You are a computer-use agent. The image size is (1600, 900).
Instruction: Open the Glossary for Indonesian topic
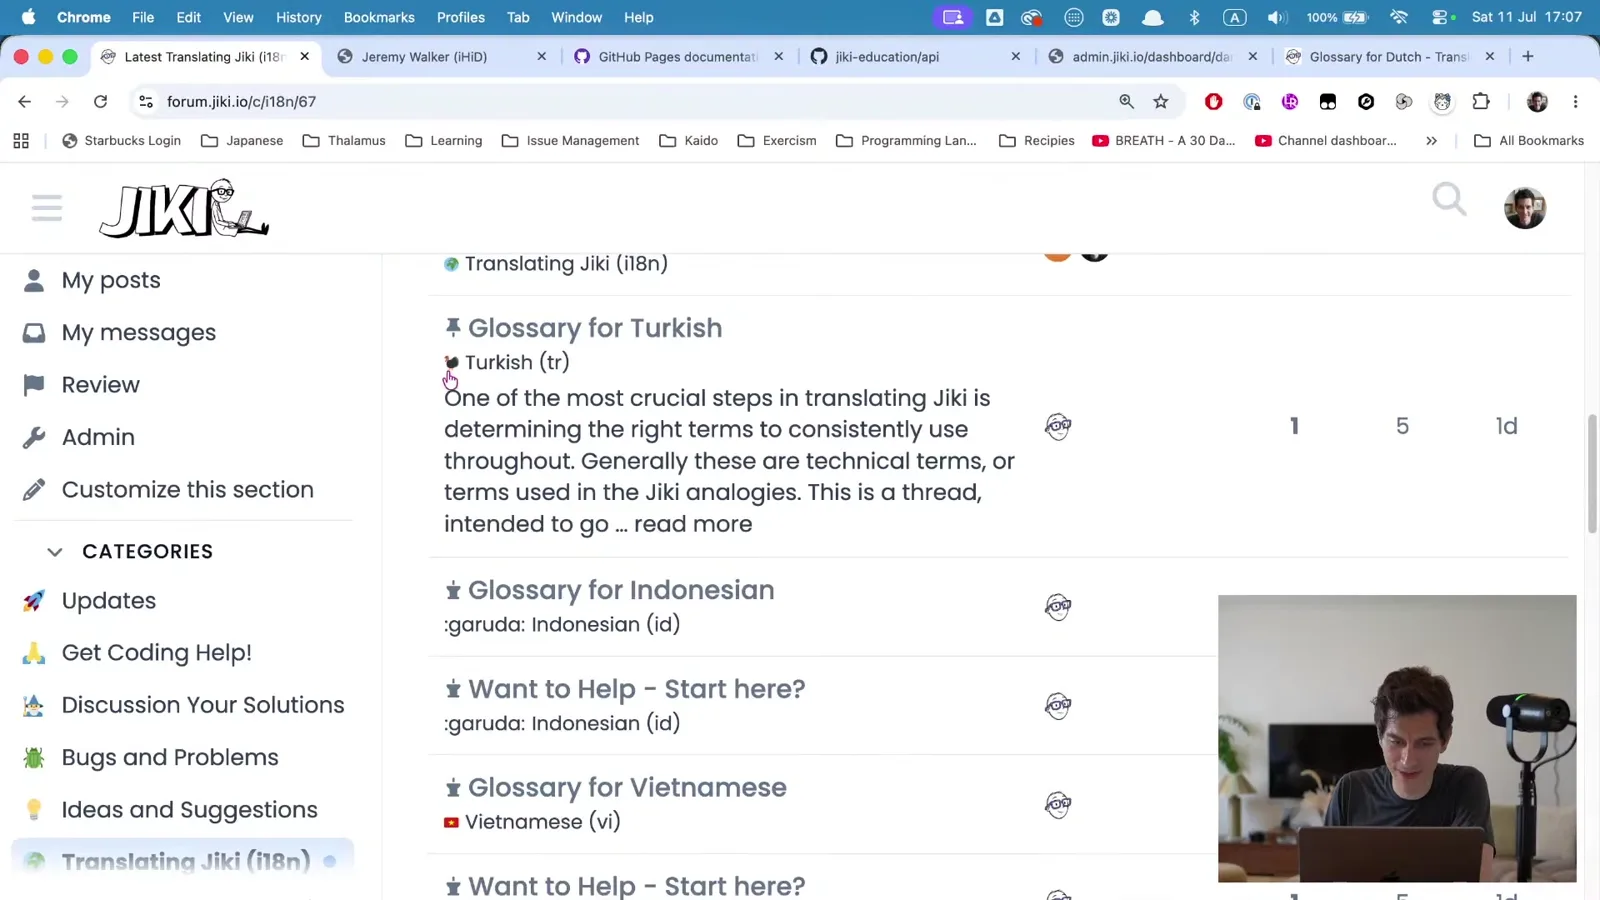(621, 590)
